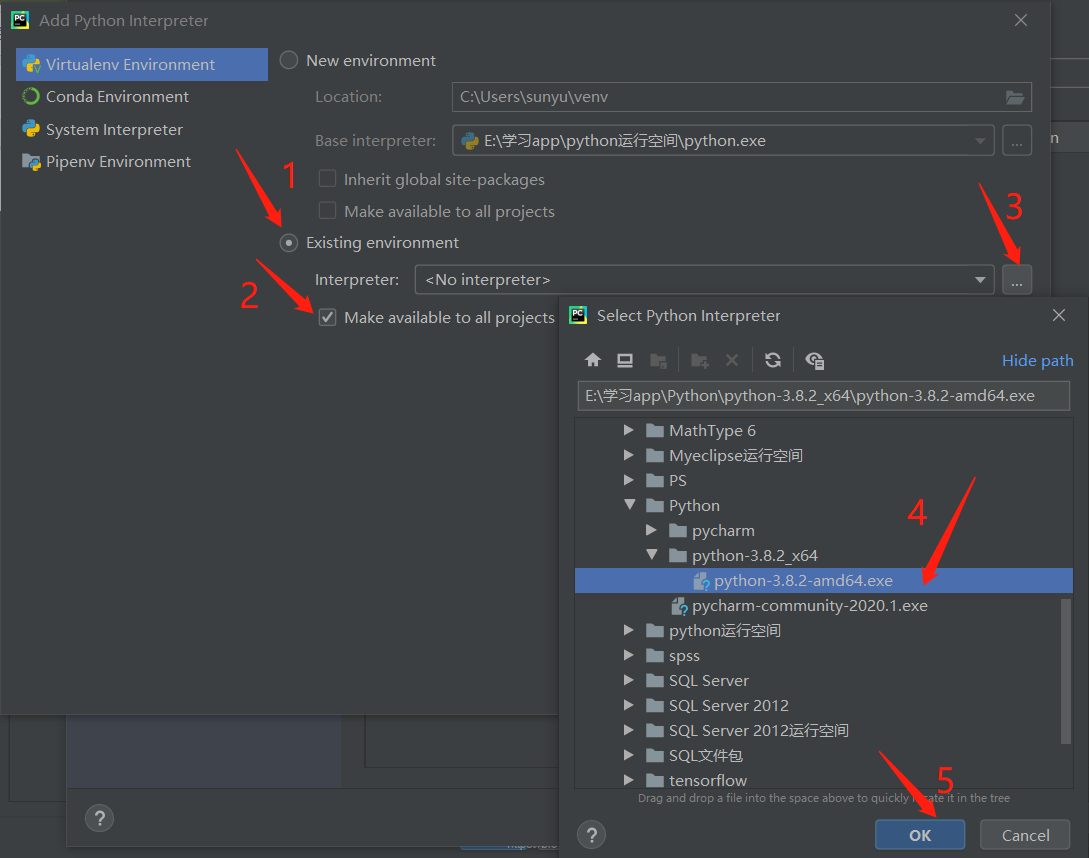The height and width of the screenshot is (858, 1089).
Task: Expand pycharm subfolder arrow
Action: 651,530
